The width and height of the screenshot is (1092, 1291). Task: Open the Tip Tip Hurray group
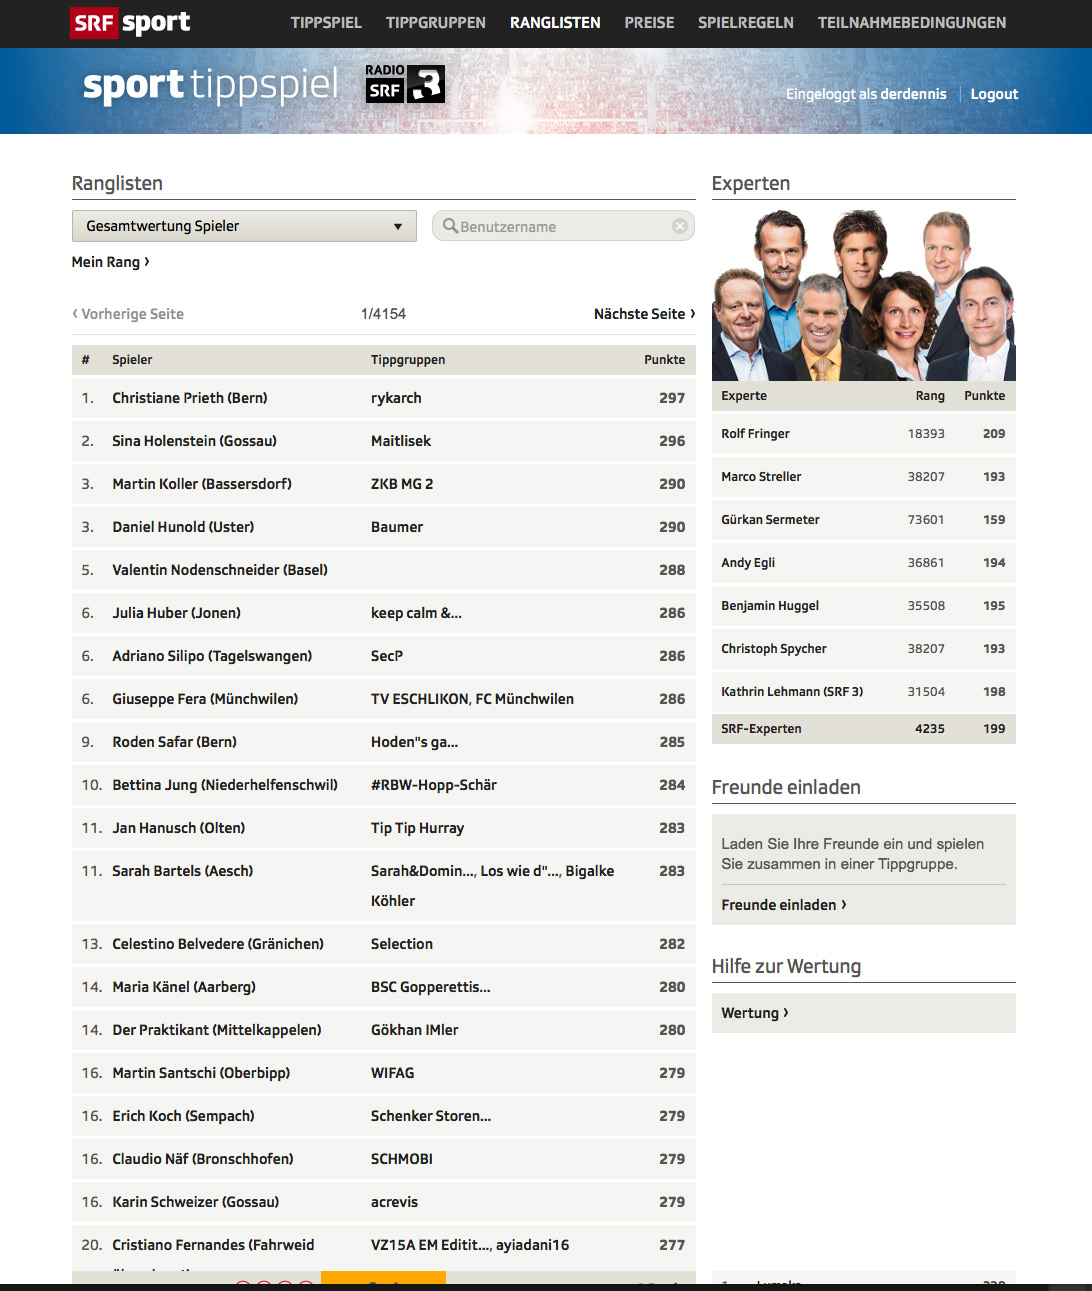pyautogui.click(x=417, y=828)
